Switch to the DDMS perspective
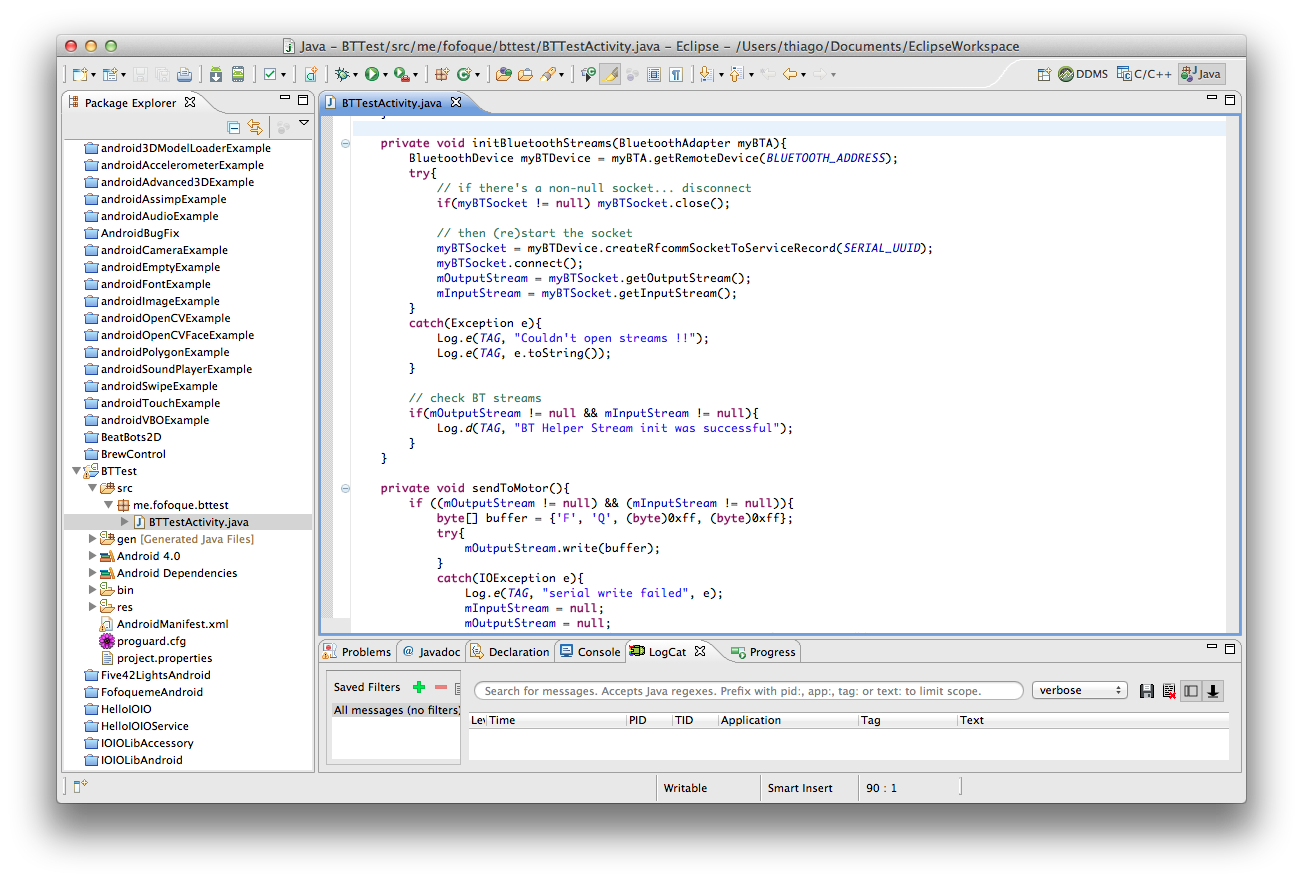The height and width of the screenshot is (882, 1303). tap(1083, 74)
